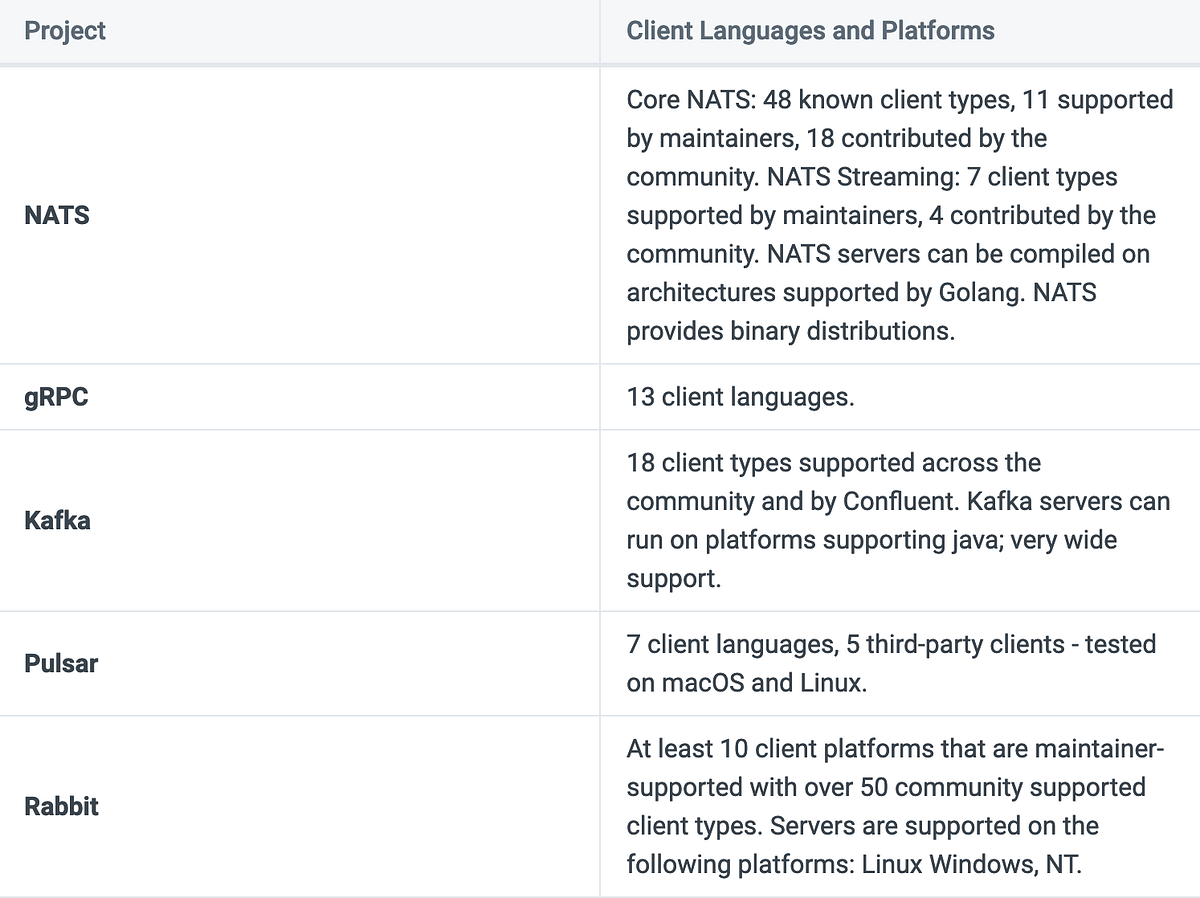The width and height of the screenshot is (1200, 898).
Task: Click the text '13 client languages'
Action: click(739, 396)
